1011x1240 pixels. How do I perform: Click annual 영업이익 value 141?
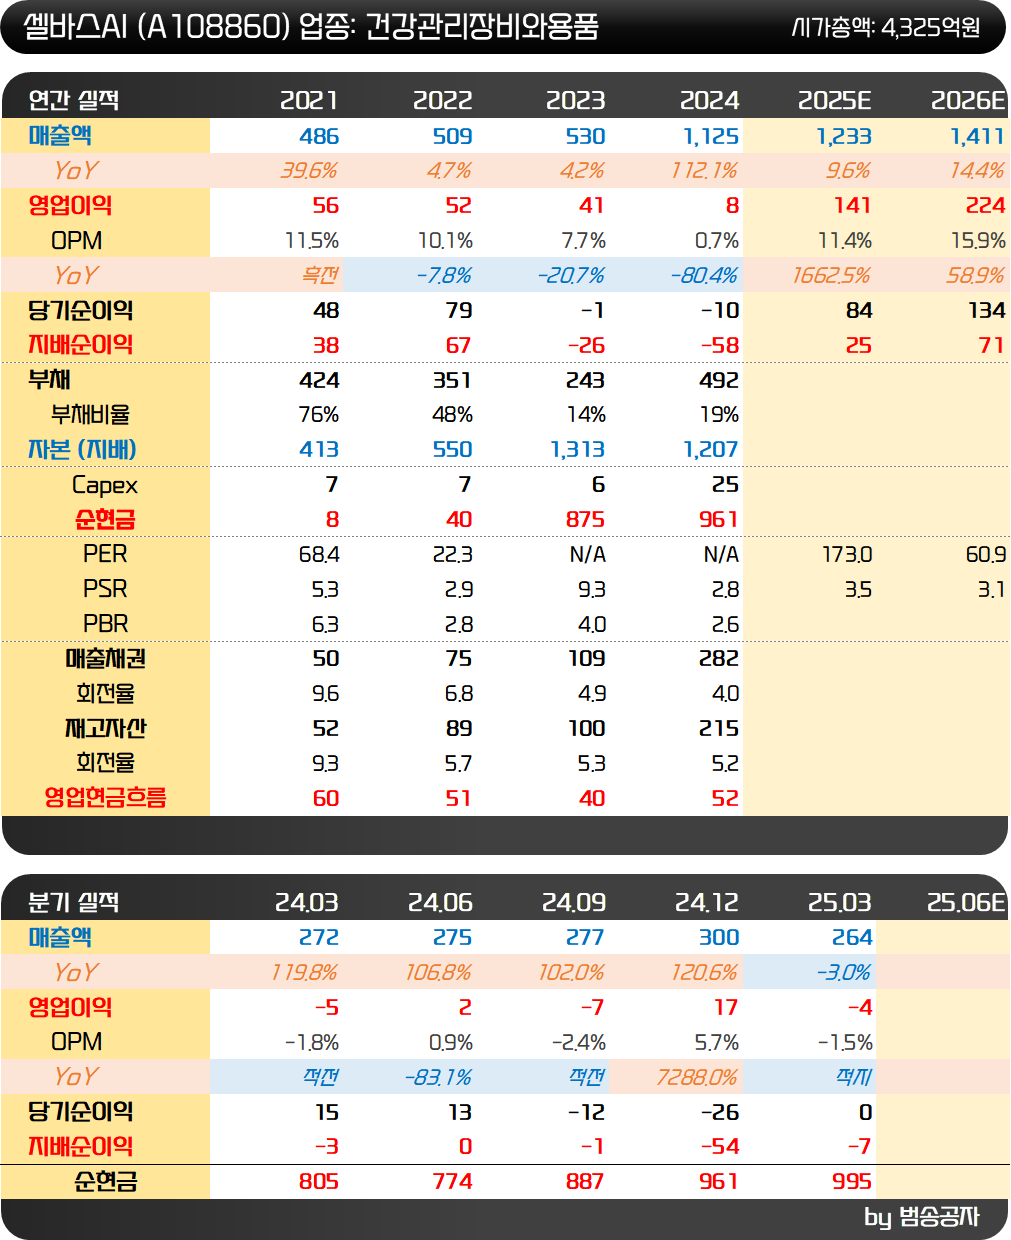pos(852,205)
